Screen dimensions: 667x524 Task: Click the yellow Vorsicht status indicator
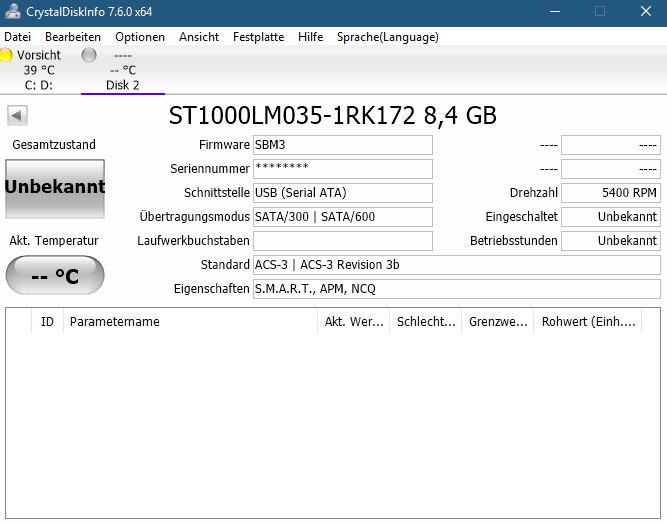[x=6, y=55]
